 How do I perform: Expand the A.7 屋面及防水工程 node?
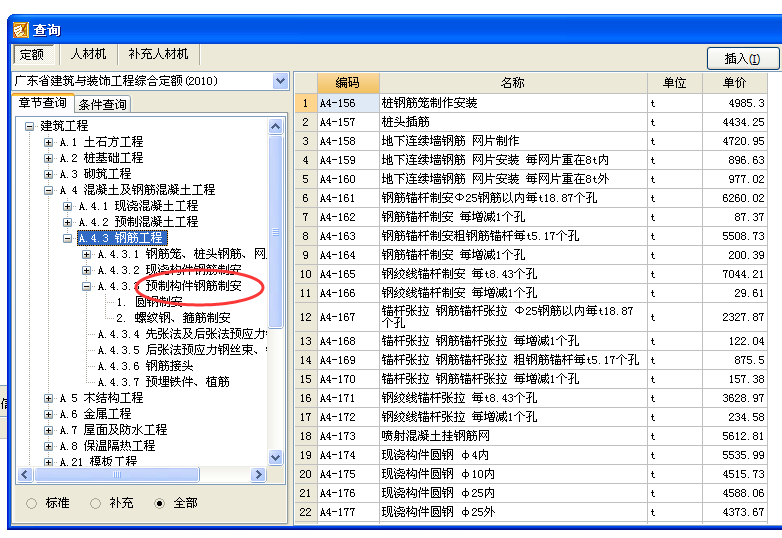(x=48, y=430)
